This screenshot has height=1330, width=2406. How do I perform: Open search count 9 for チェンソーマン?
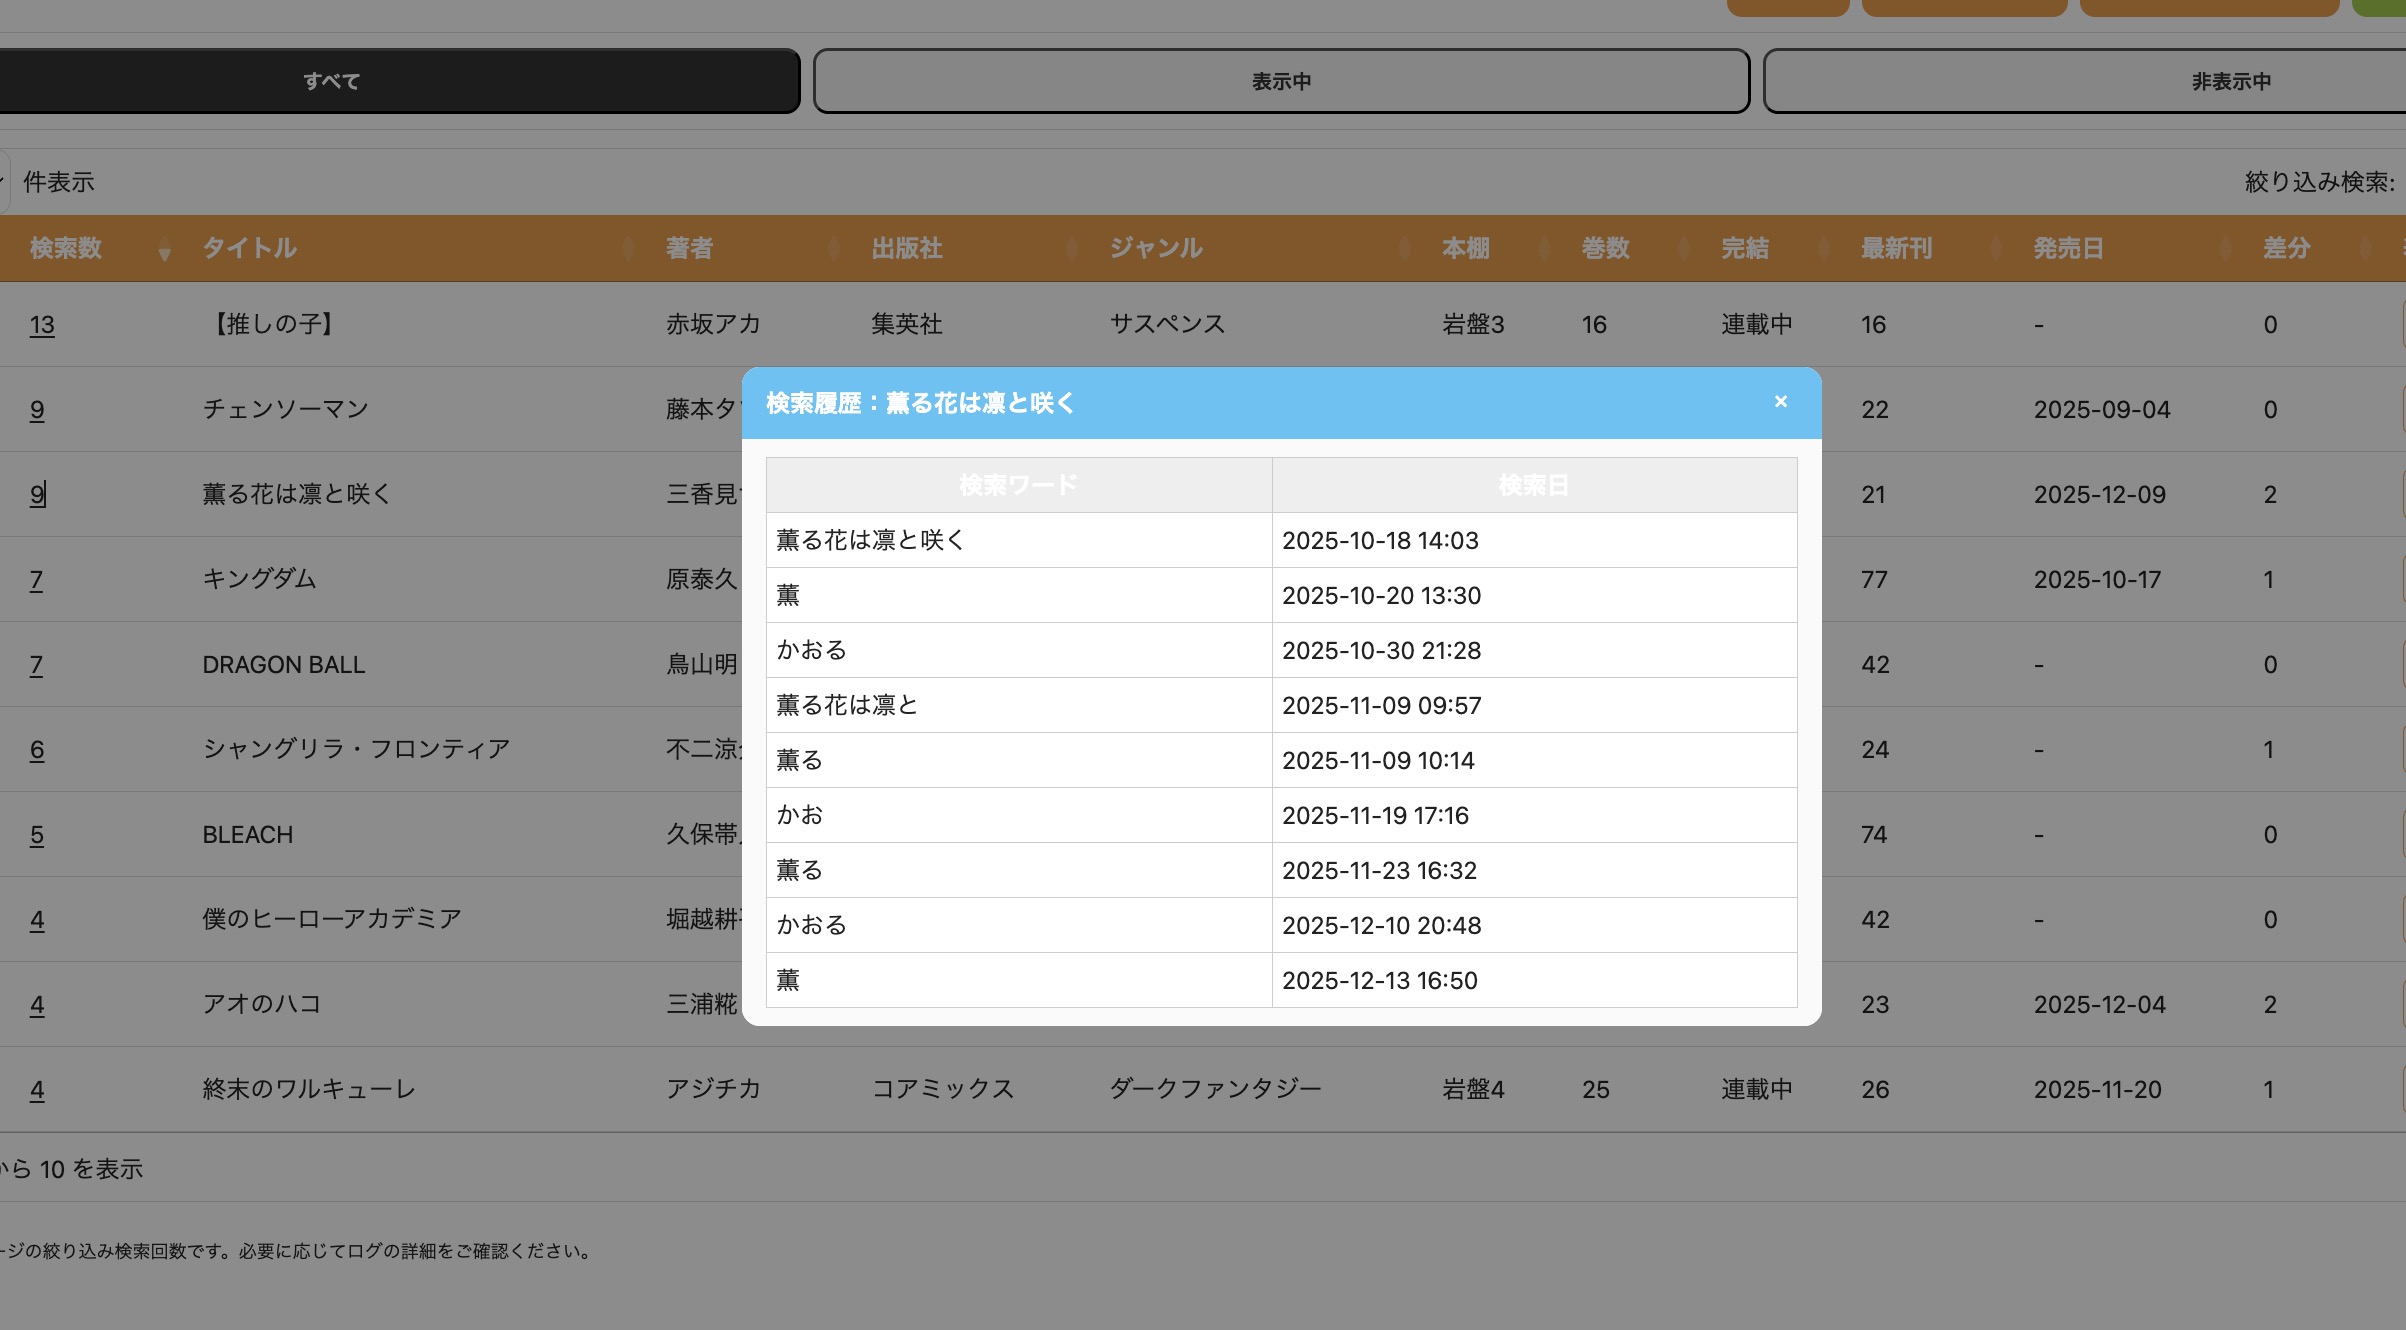[37, 410]
